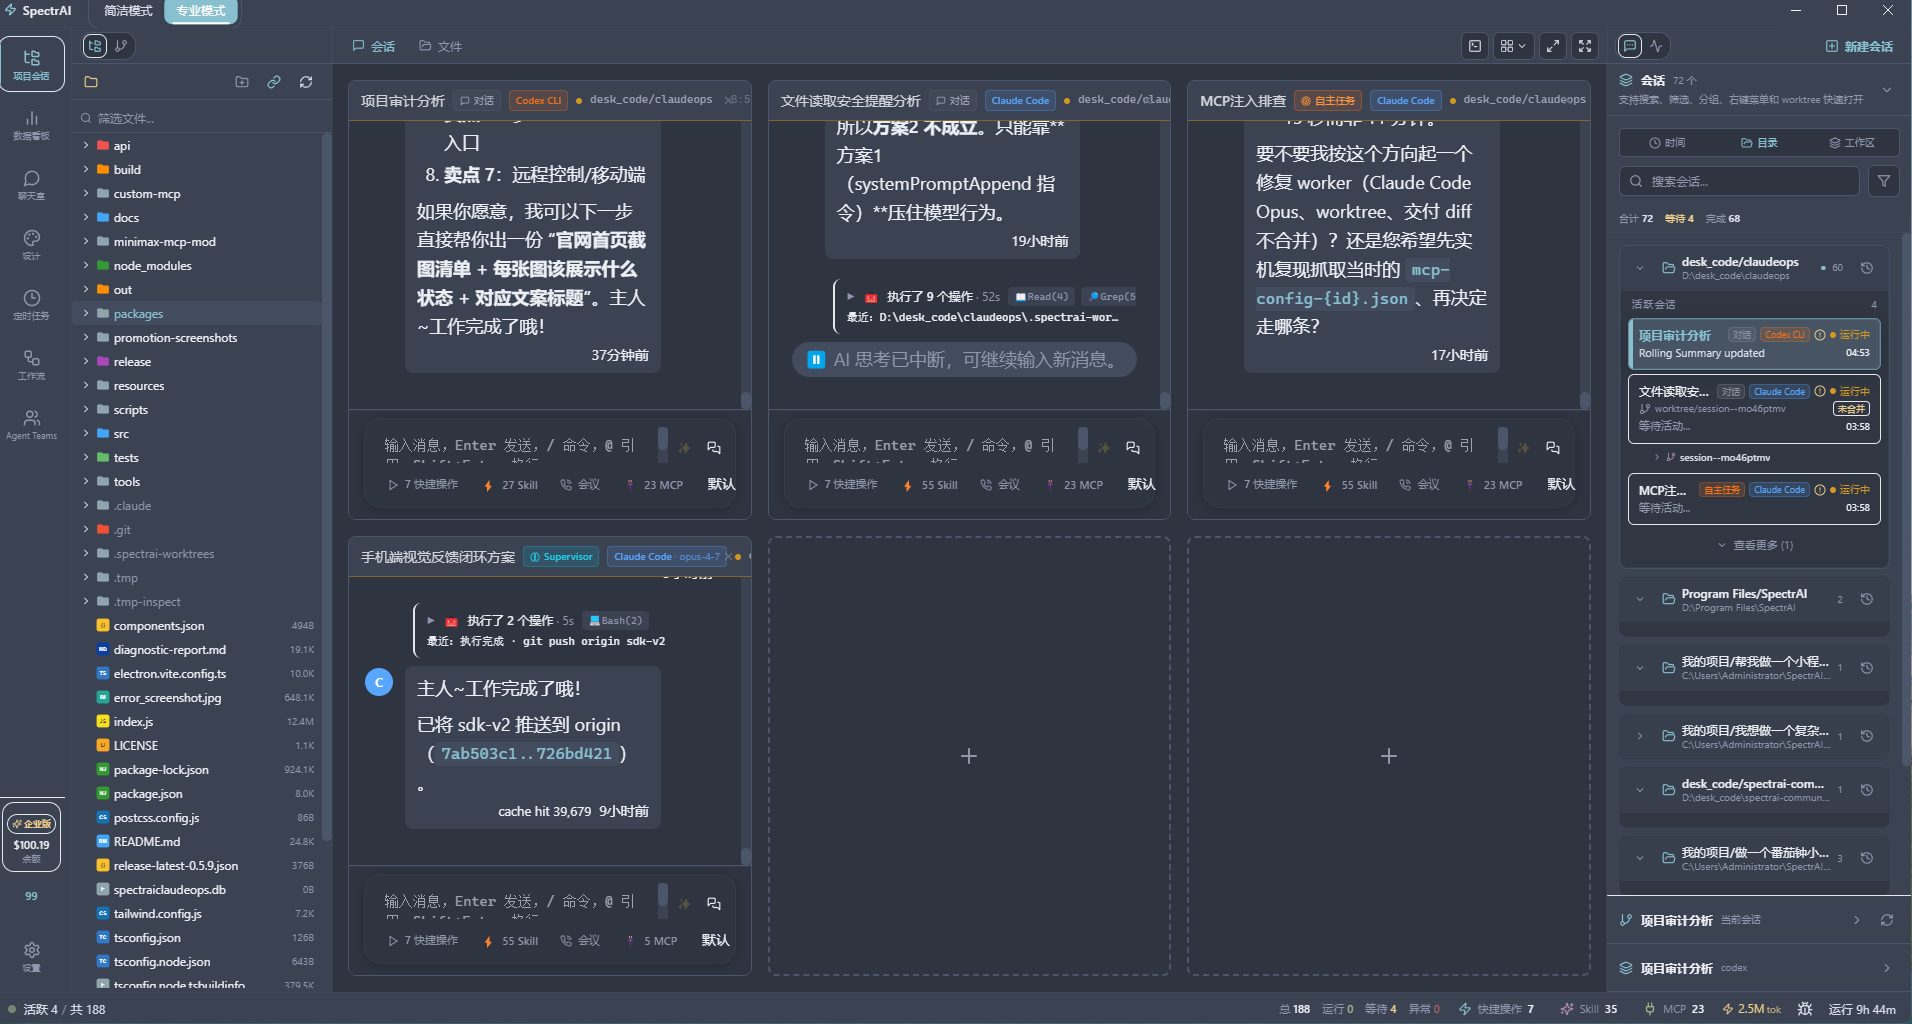Collapse the desk_code/claudeops session group
Image resolution: width=1912 pixels, height=1024 pixels.
(1639, 267)
